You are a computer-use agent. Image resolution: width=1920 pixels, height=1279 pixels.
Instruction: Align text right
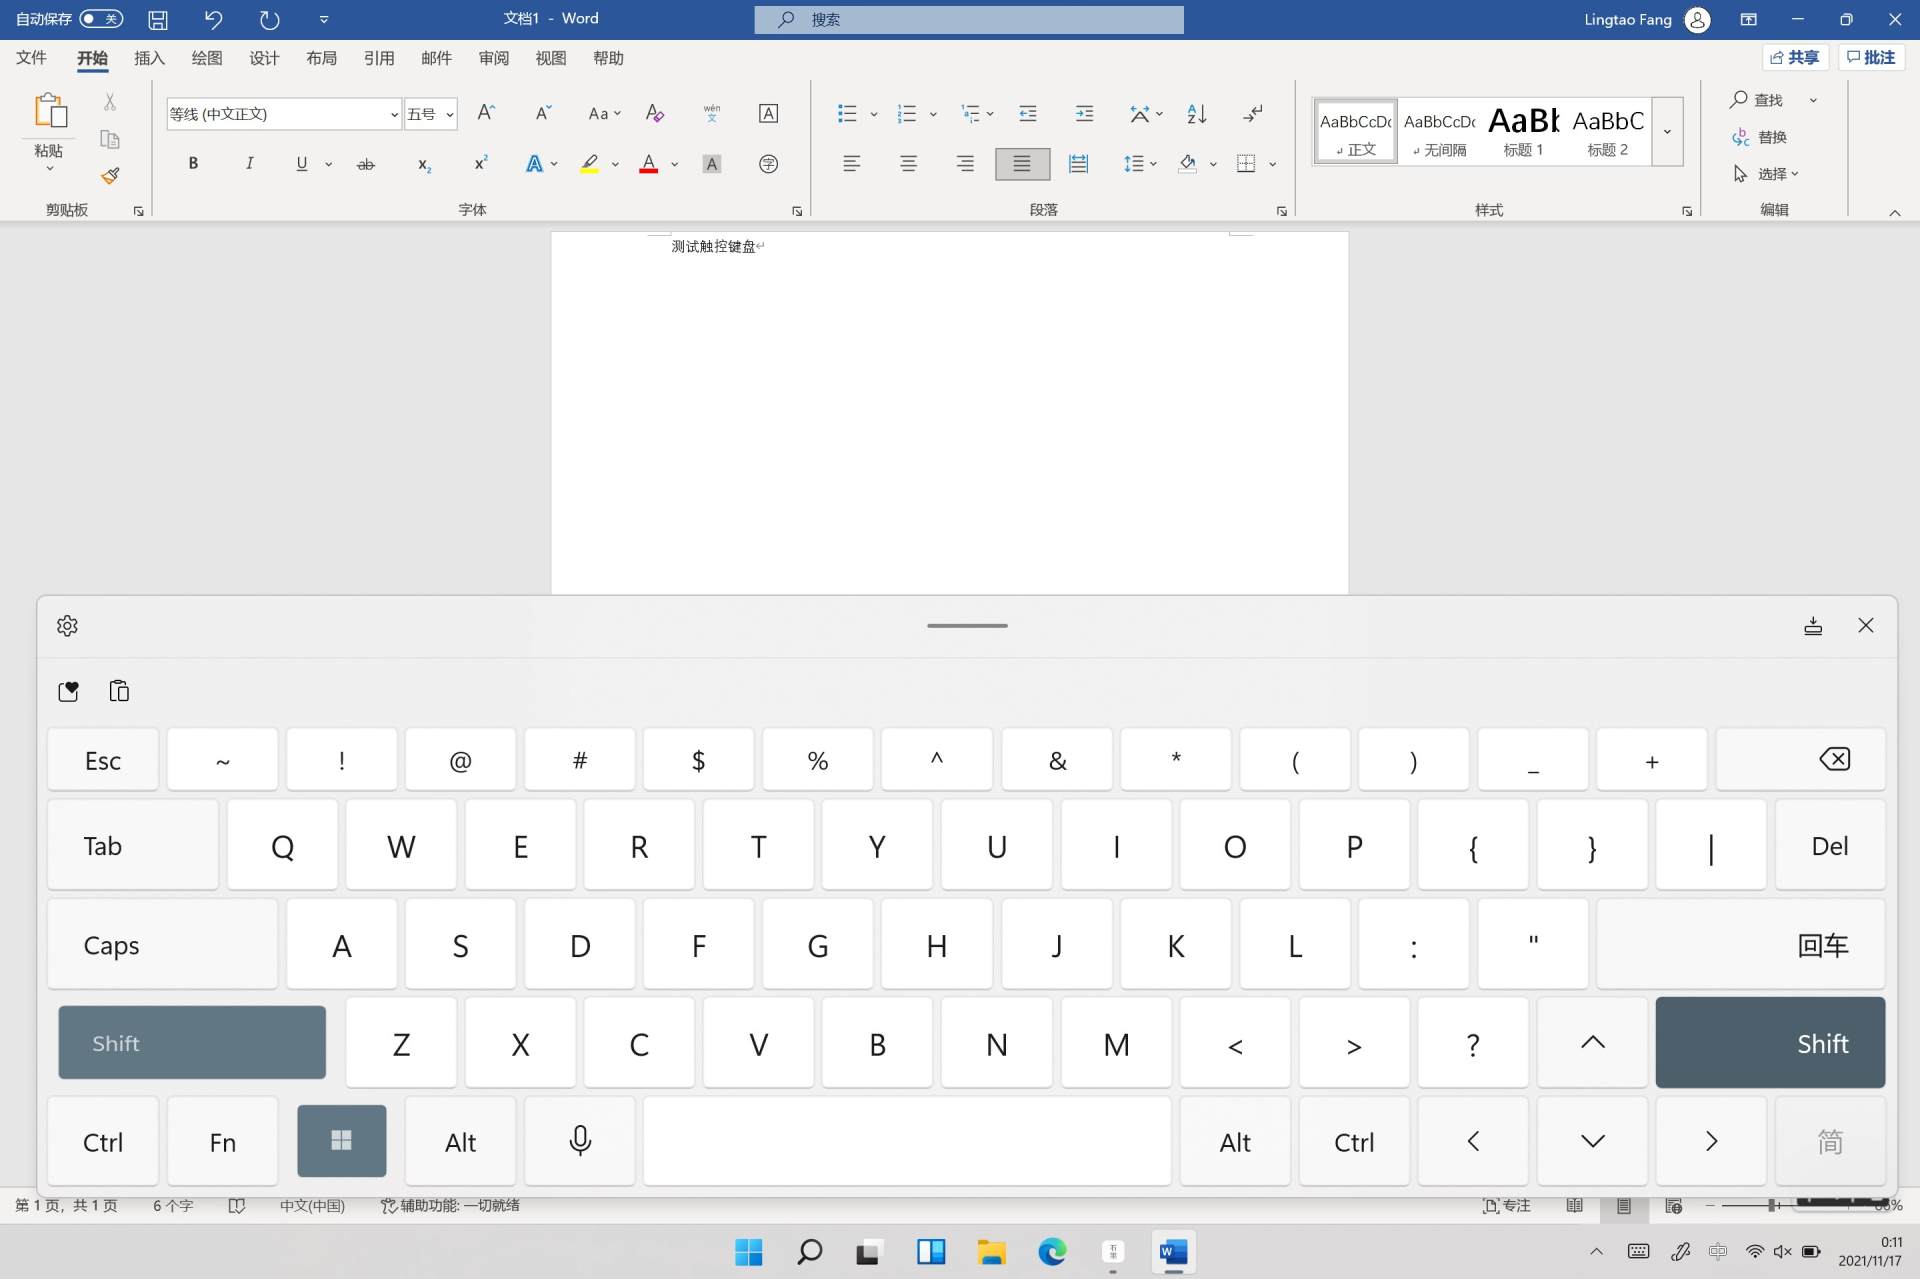click(964, 164)
